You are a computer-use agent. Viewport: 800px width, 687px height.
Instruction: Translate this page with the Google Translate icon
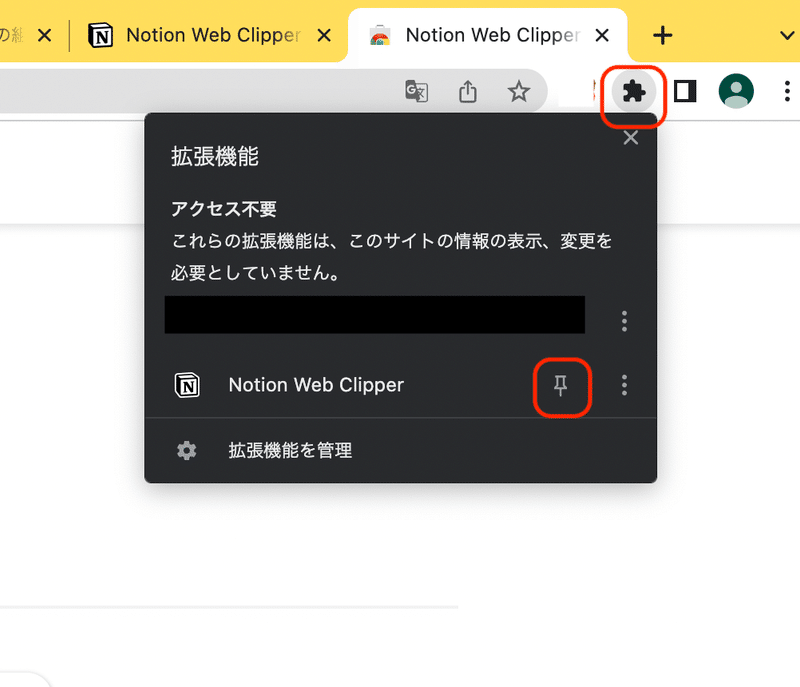(417, 91)
